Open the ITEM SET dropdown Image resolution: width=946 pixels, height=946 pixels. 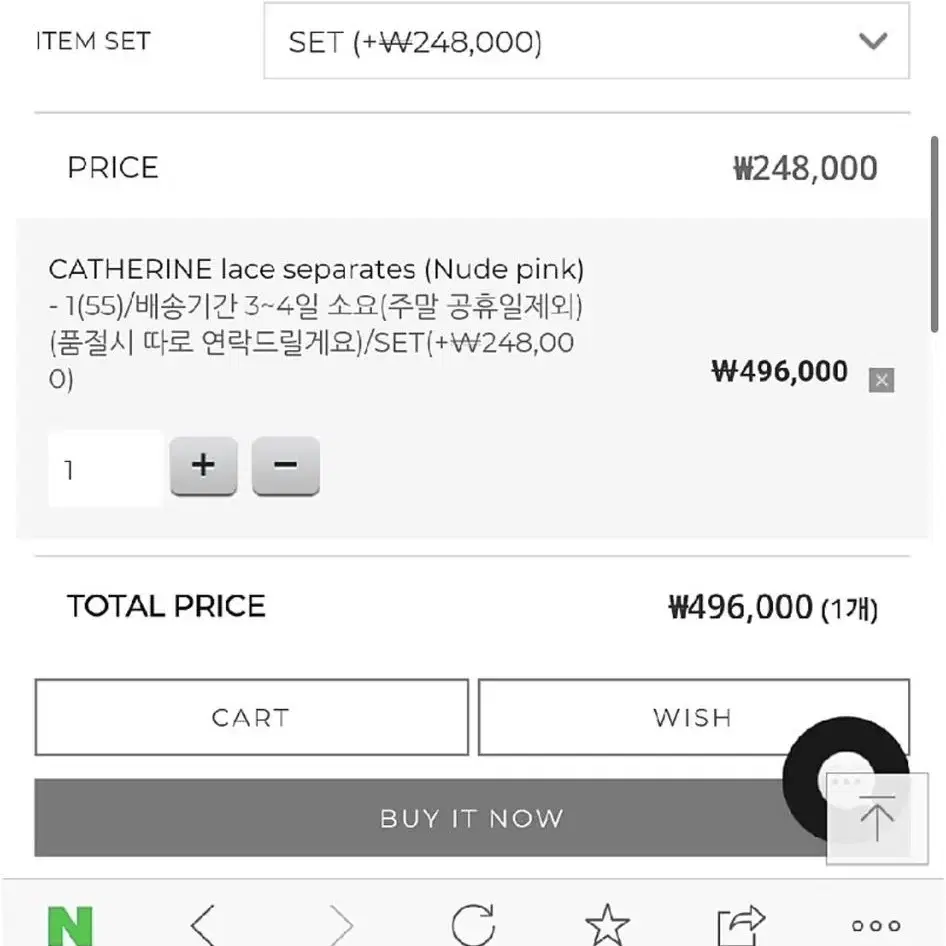tap(586, 41)
